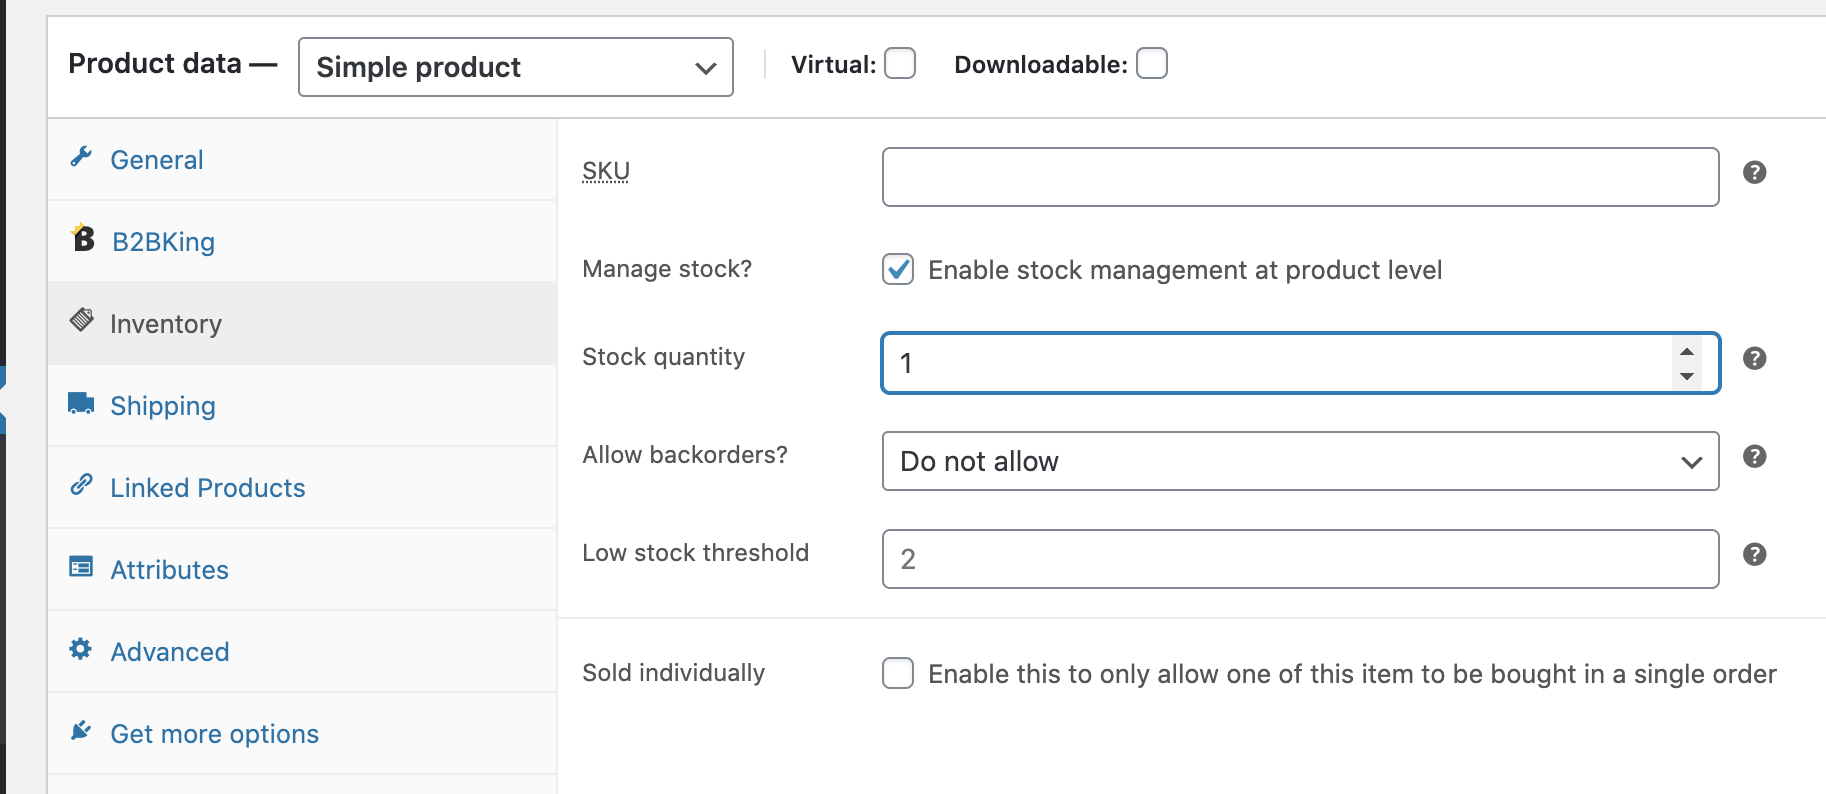
Task: Toggle the Downloadable checkbox
Action: click(x=1152, y=63)
